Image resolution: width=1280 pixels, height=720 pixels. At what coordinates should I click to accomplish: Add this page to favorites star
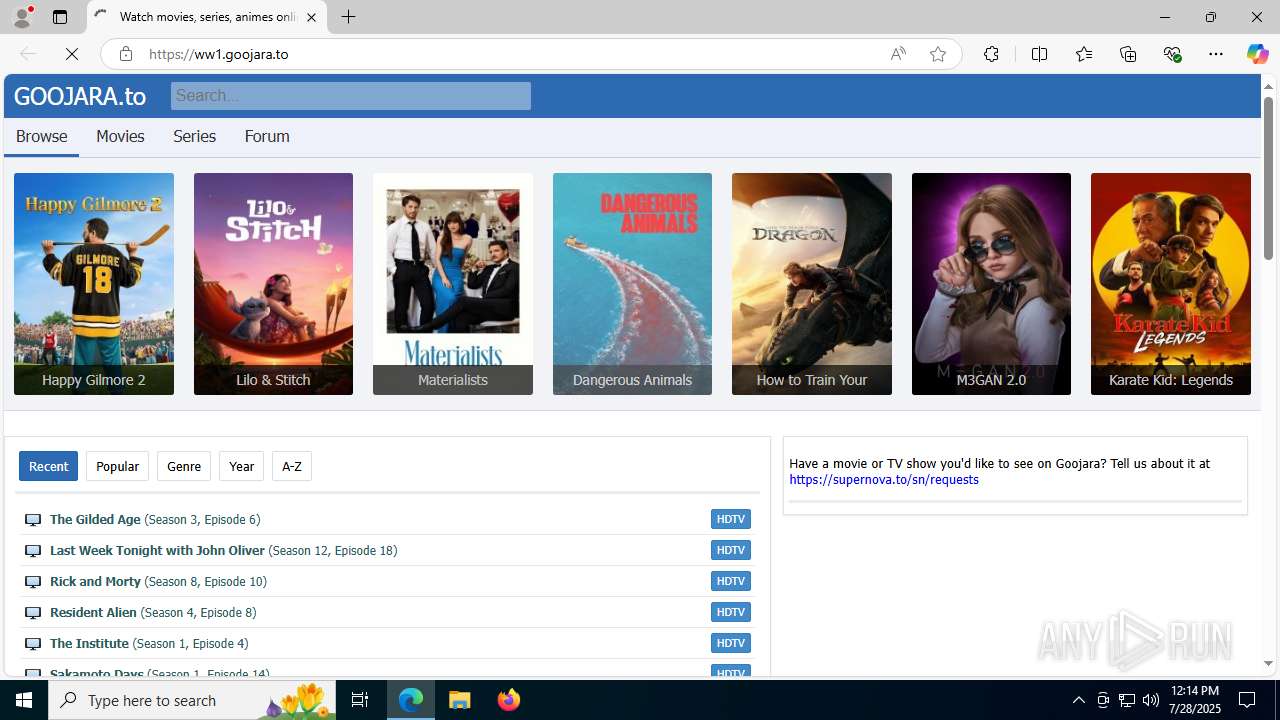click(938, 54)
